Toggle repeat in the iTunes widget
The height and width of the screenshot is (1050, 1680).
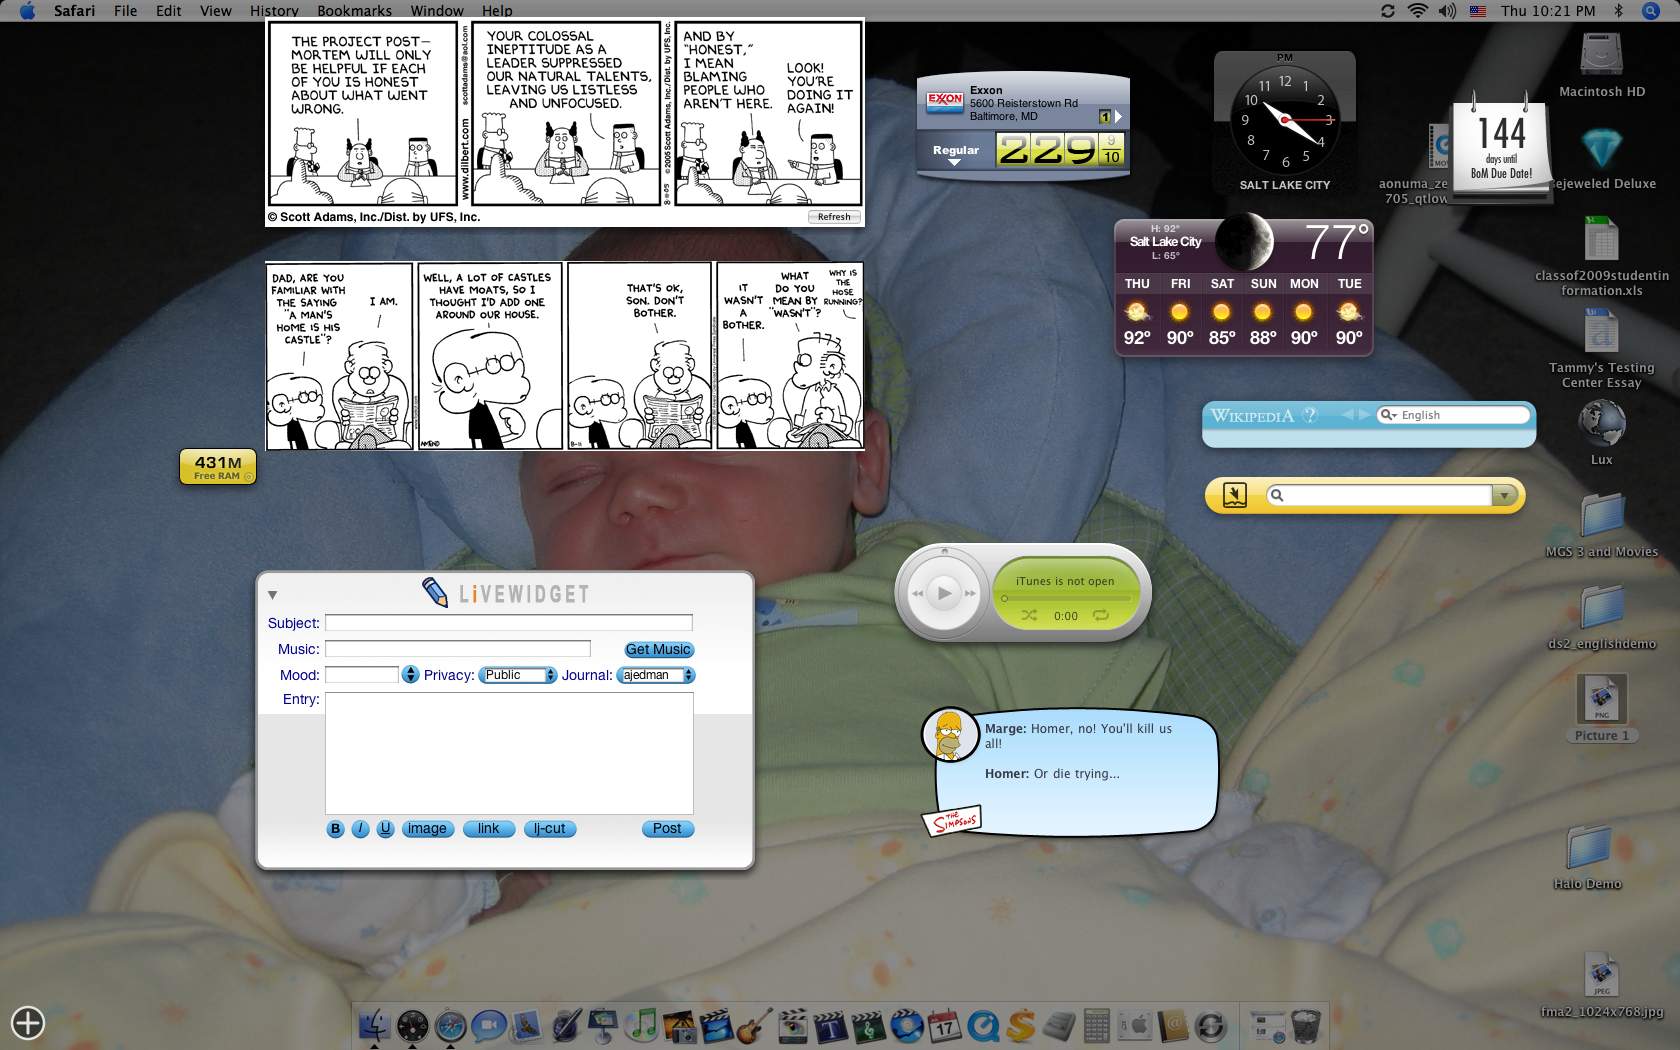(x=1101, y=615)
